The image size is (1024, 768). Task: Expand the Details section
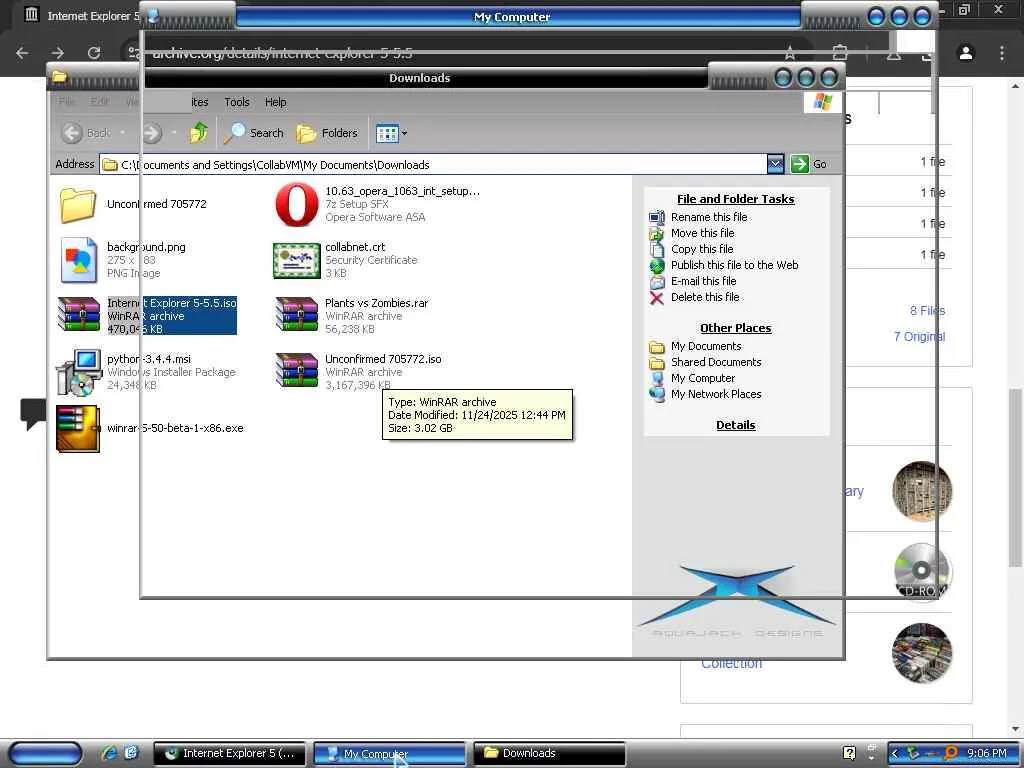point(735,425)
